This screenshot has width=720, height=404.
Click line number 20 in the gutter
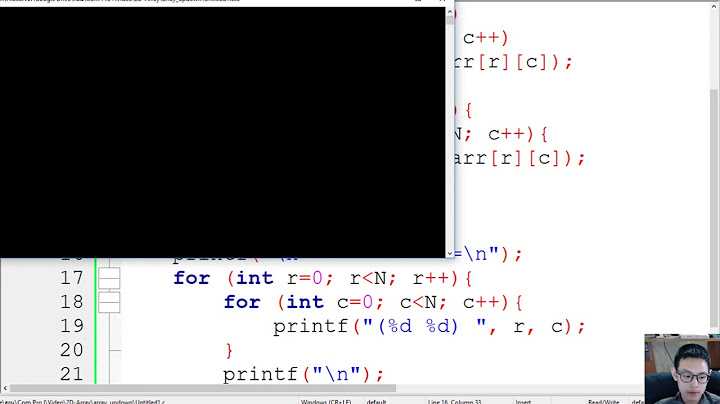coord(72,350)
